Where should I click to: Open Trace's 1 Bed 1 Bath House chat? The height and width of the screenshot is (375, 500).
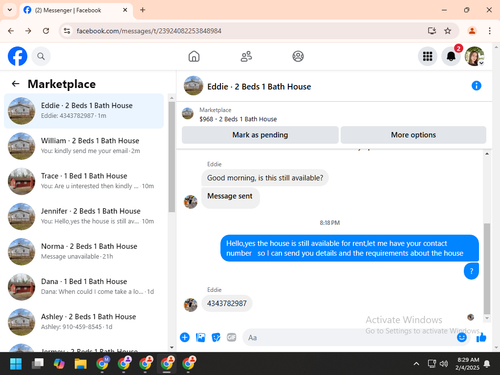(x=84, y=181)
